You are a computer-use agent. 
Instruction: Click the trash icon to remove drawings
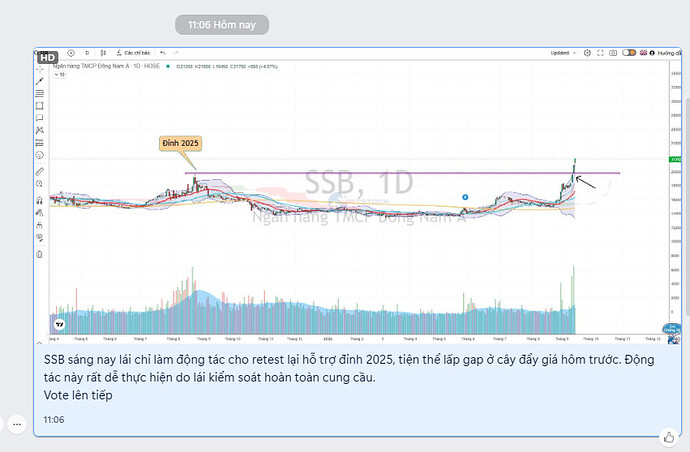coord(40,254)
